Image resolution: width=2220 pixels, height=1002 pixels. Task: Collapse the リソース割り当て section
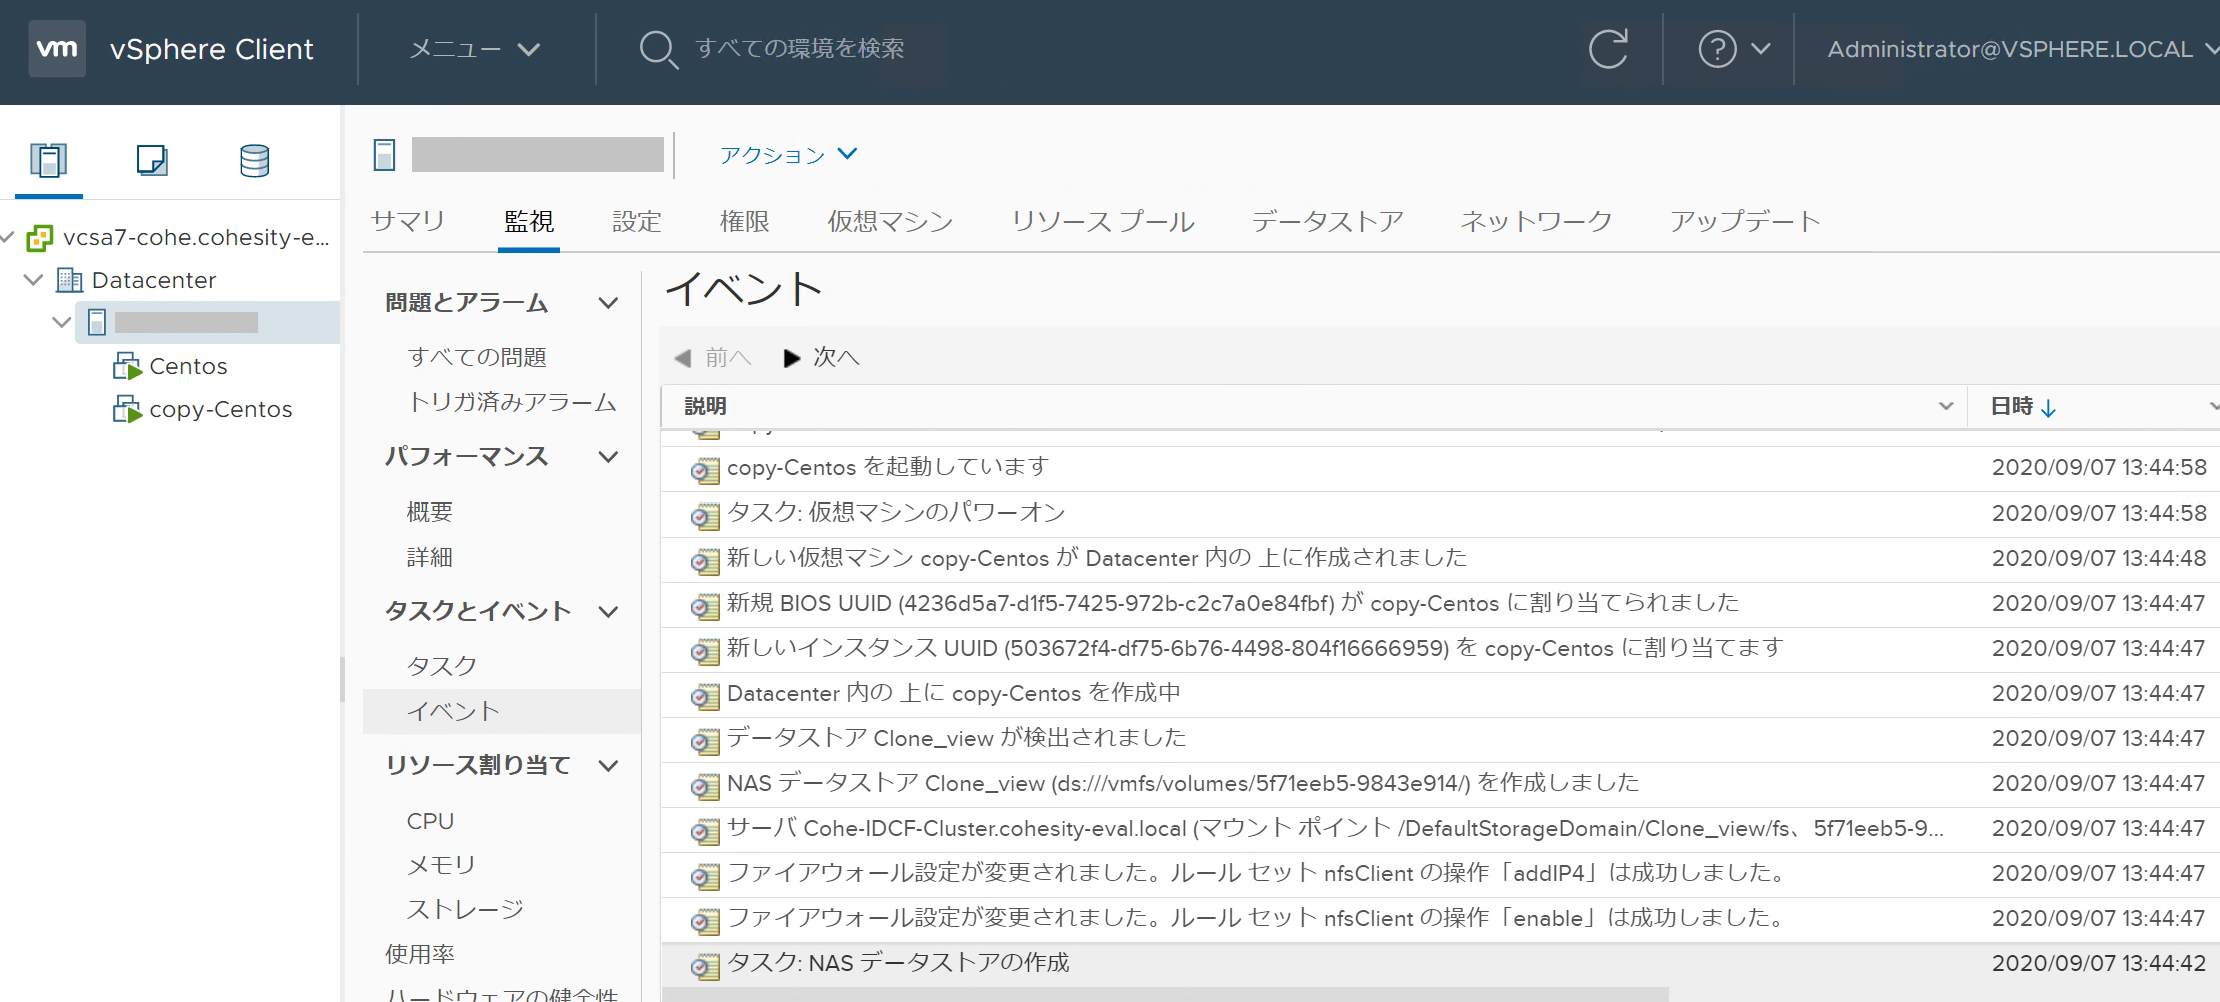608,766
